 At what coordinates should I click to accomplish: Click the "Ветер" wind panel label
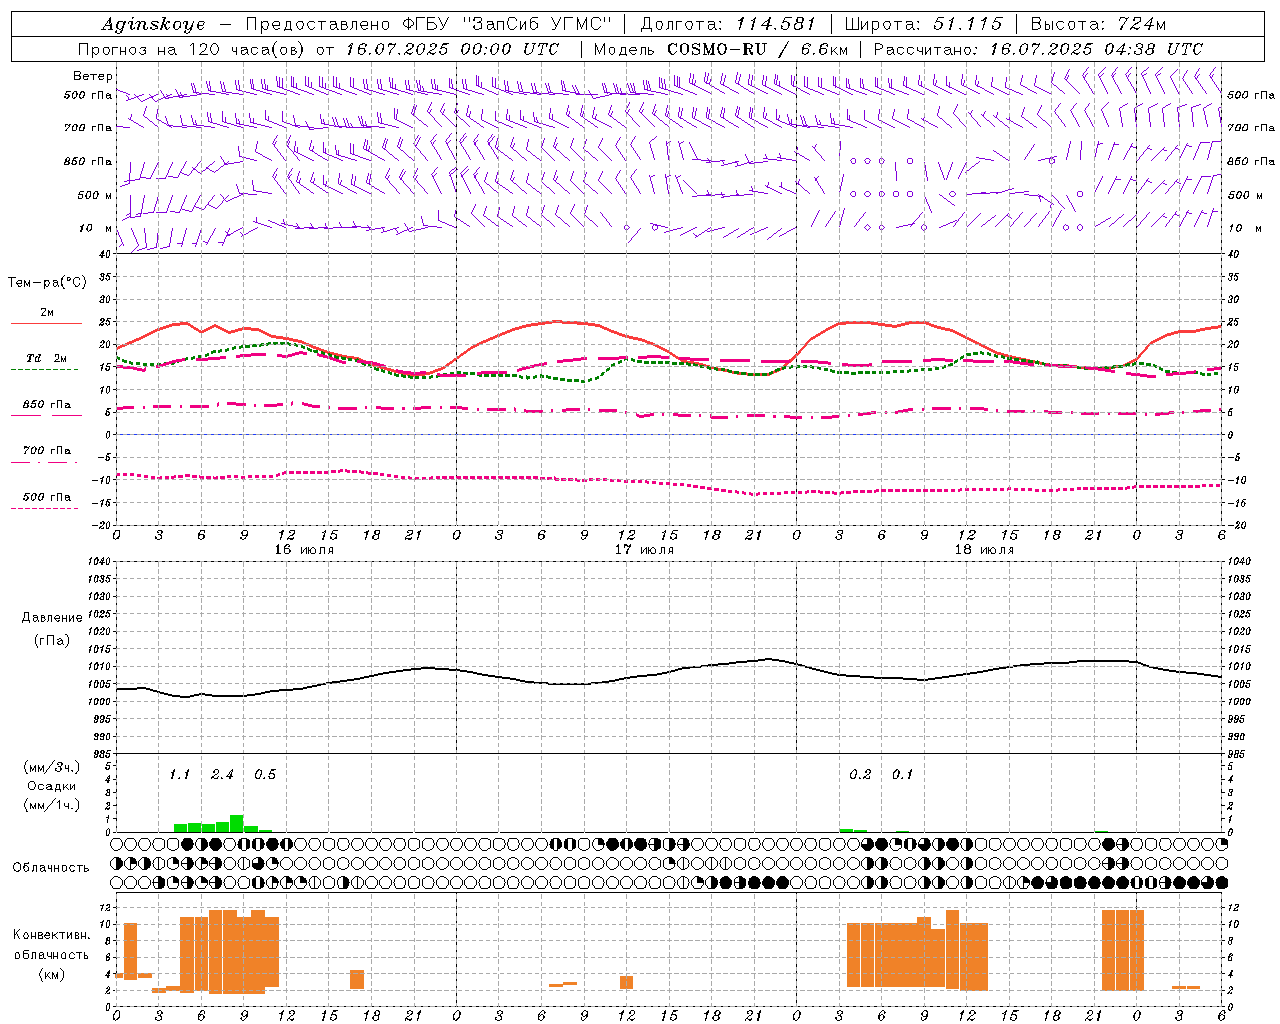point(93,76)
